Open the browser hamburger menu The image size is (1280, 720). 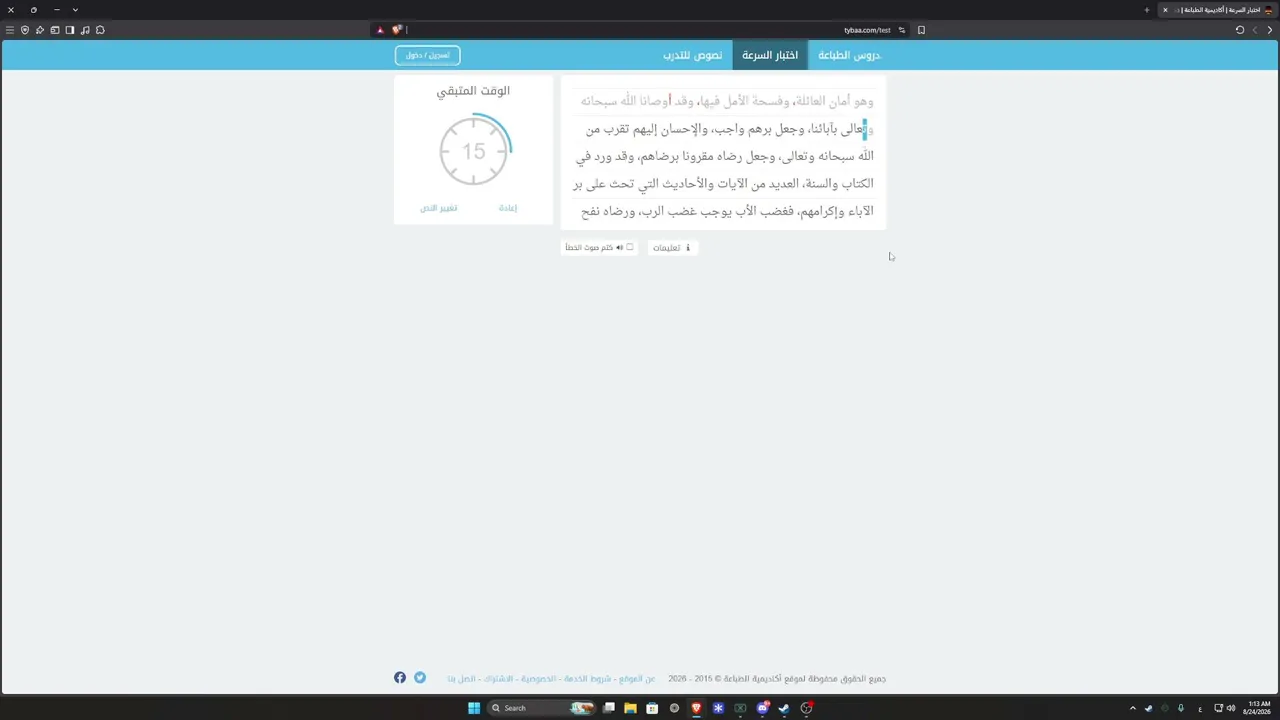pos(10,30)
